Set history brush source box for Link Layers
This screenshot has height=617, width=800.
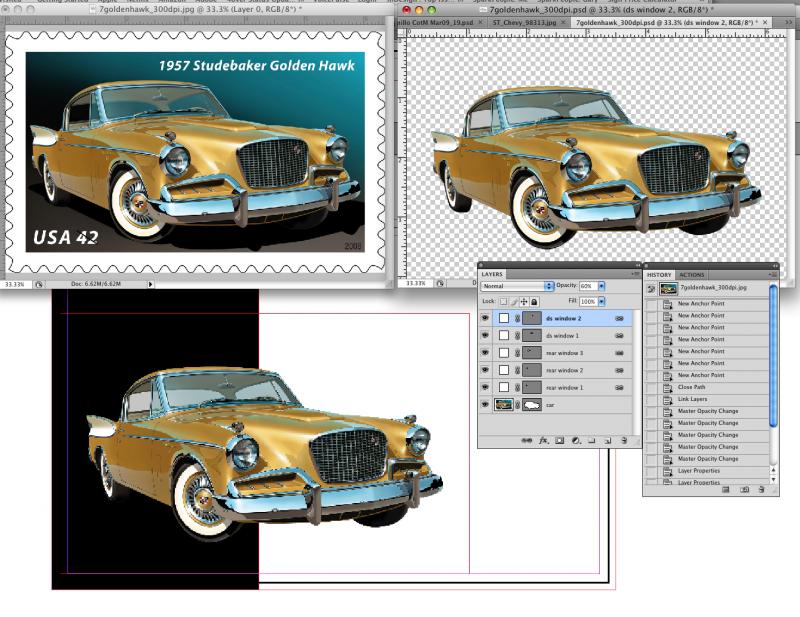tap(652, 400)
